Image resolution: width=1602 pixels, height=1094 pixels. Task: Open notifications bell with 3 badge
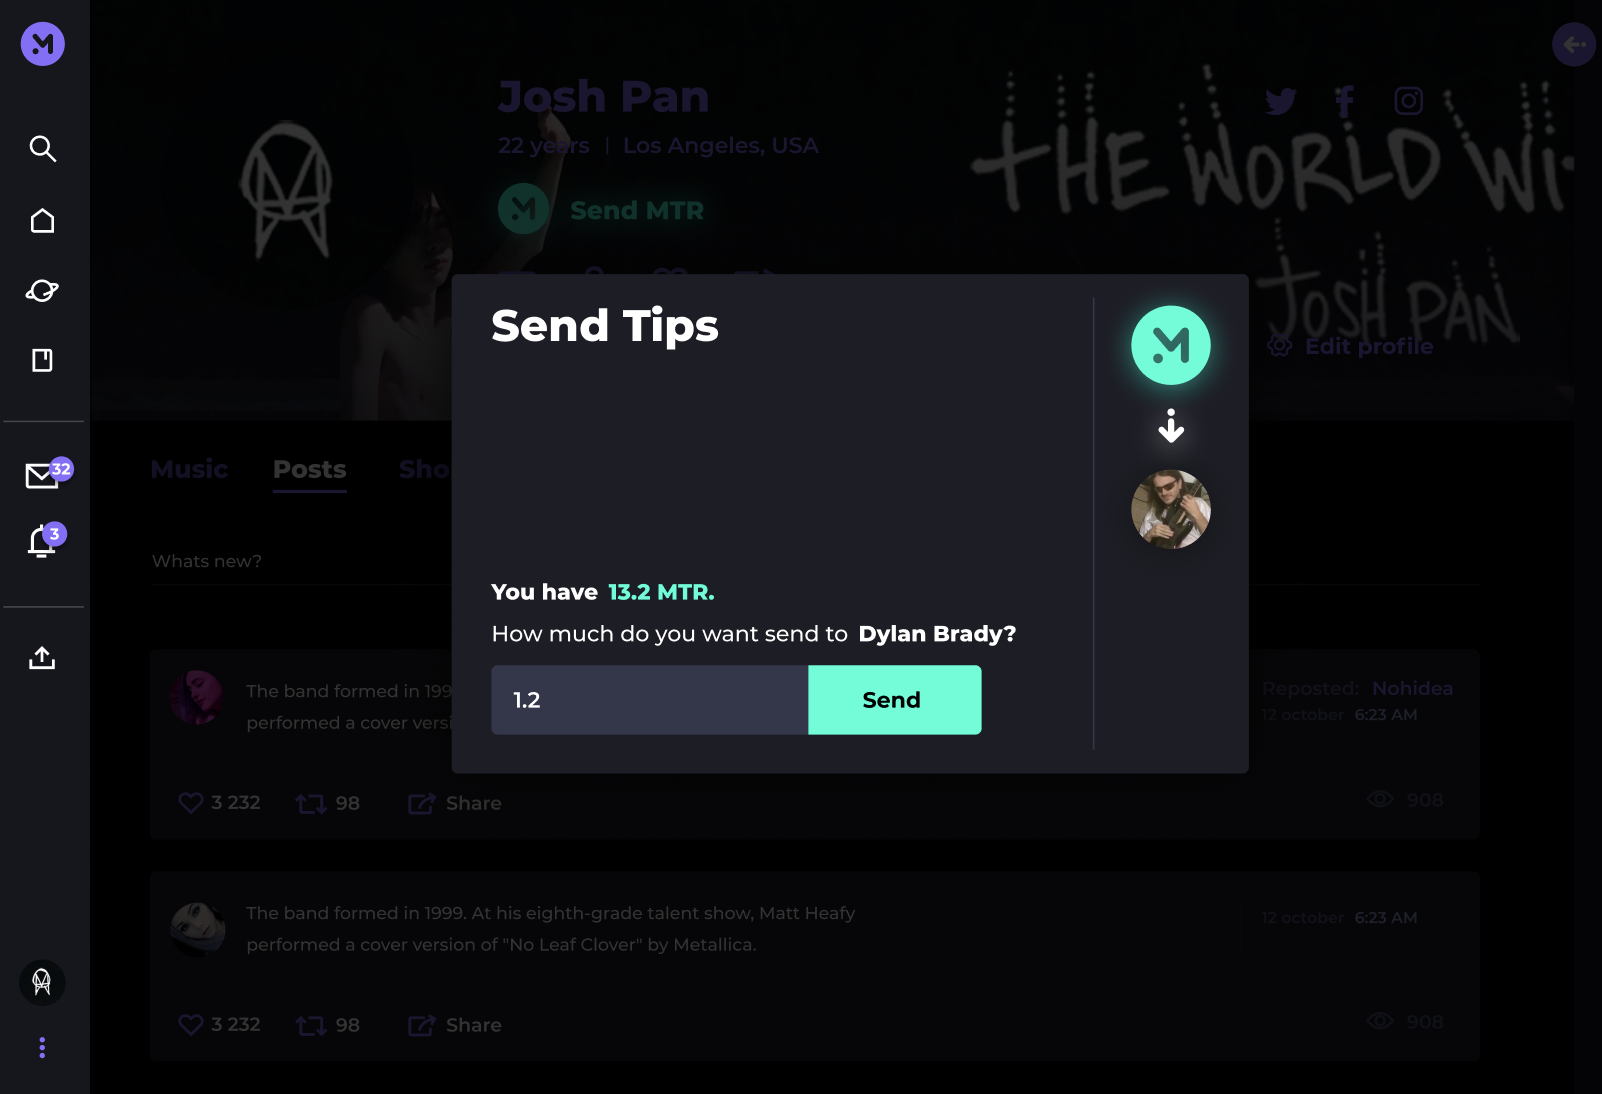coord(45,540)
